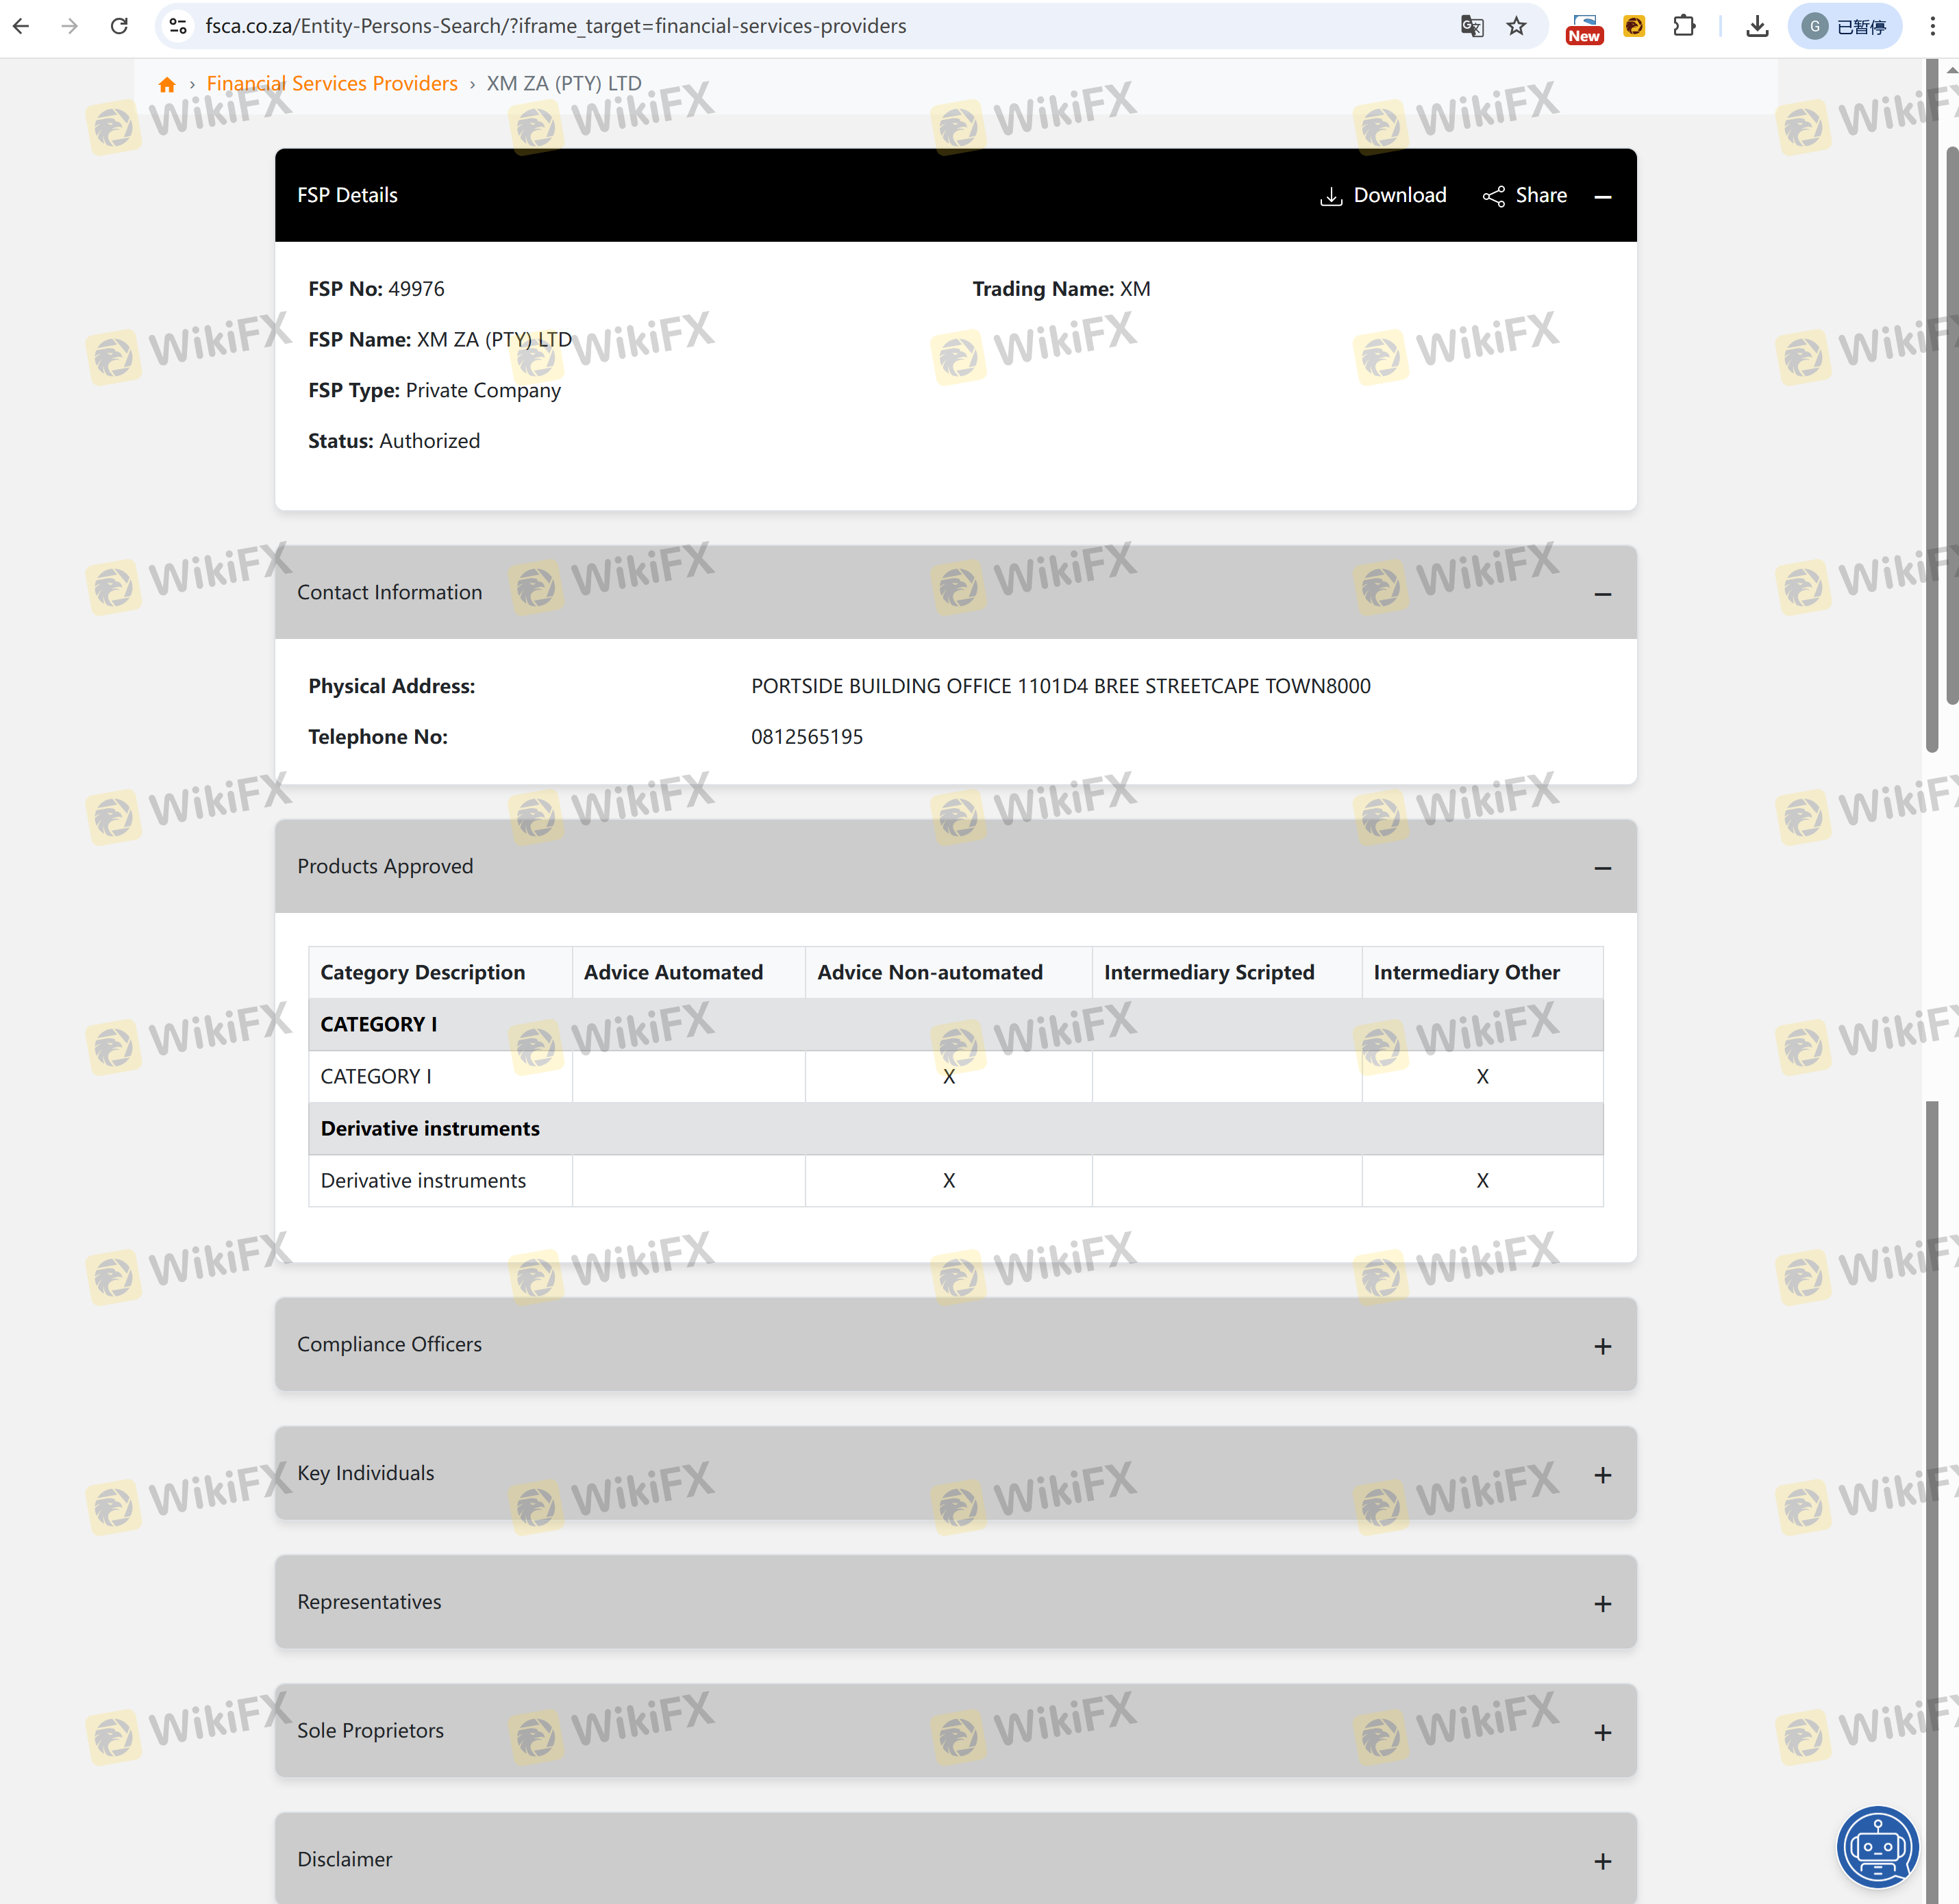Open the browser three-dot menu
1959x1904 pixels.
(1932, 26)
